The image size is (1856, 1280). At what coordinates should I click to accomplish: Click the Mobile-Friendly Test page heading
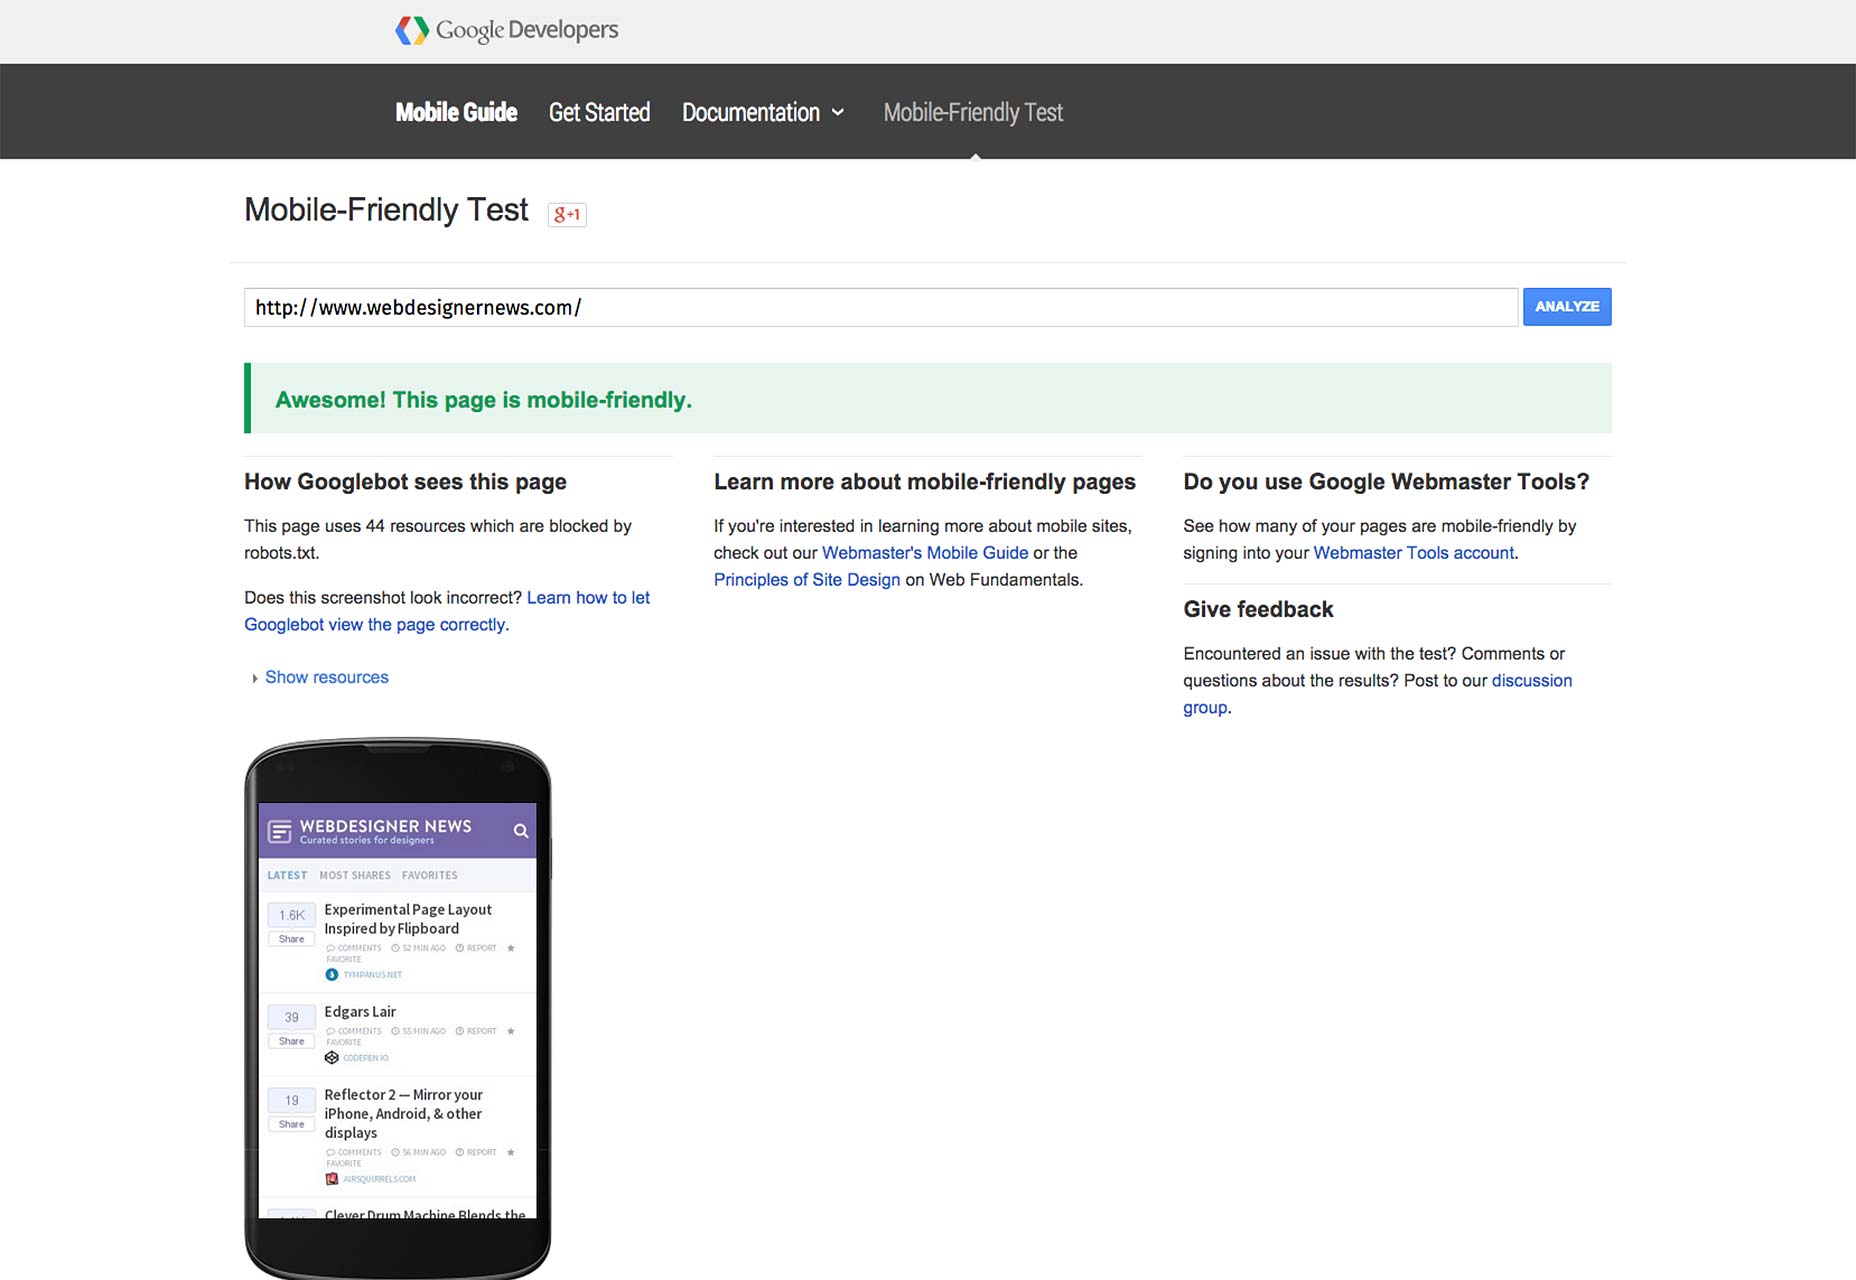point(386,210)
